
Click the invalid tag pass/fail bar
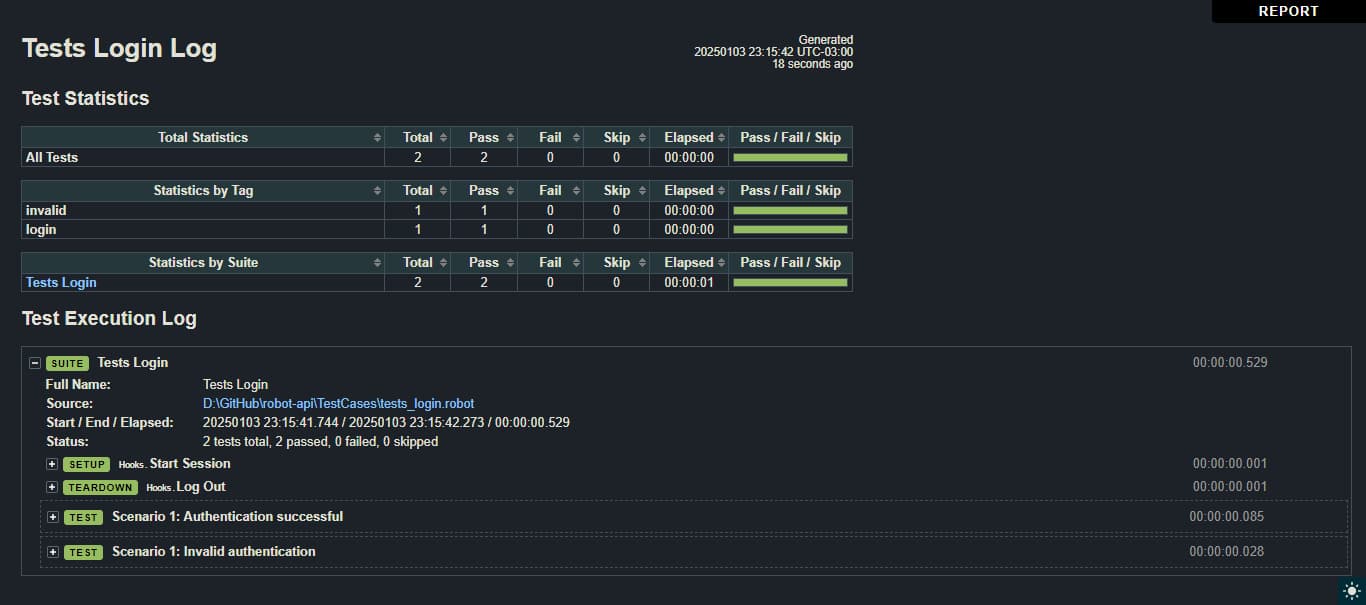tap(790, 210)
